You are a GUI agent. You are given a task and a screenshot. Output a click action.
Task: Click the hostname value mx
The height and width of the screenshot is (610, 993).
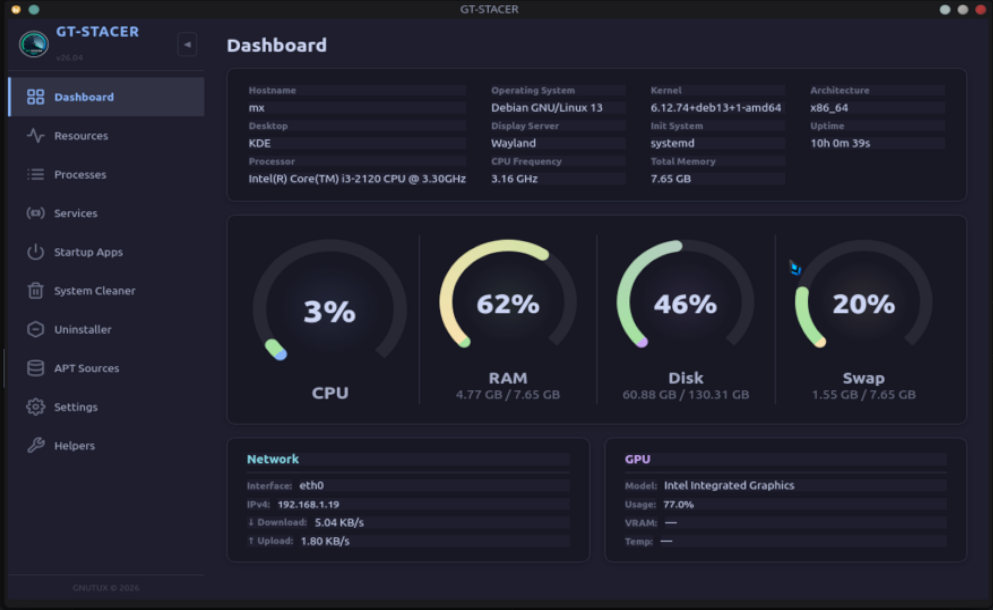pos(256,108)
